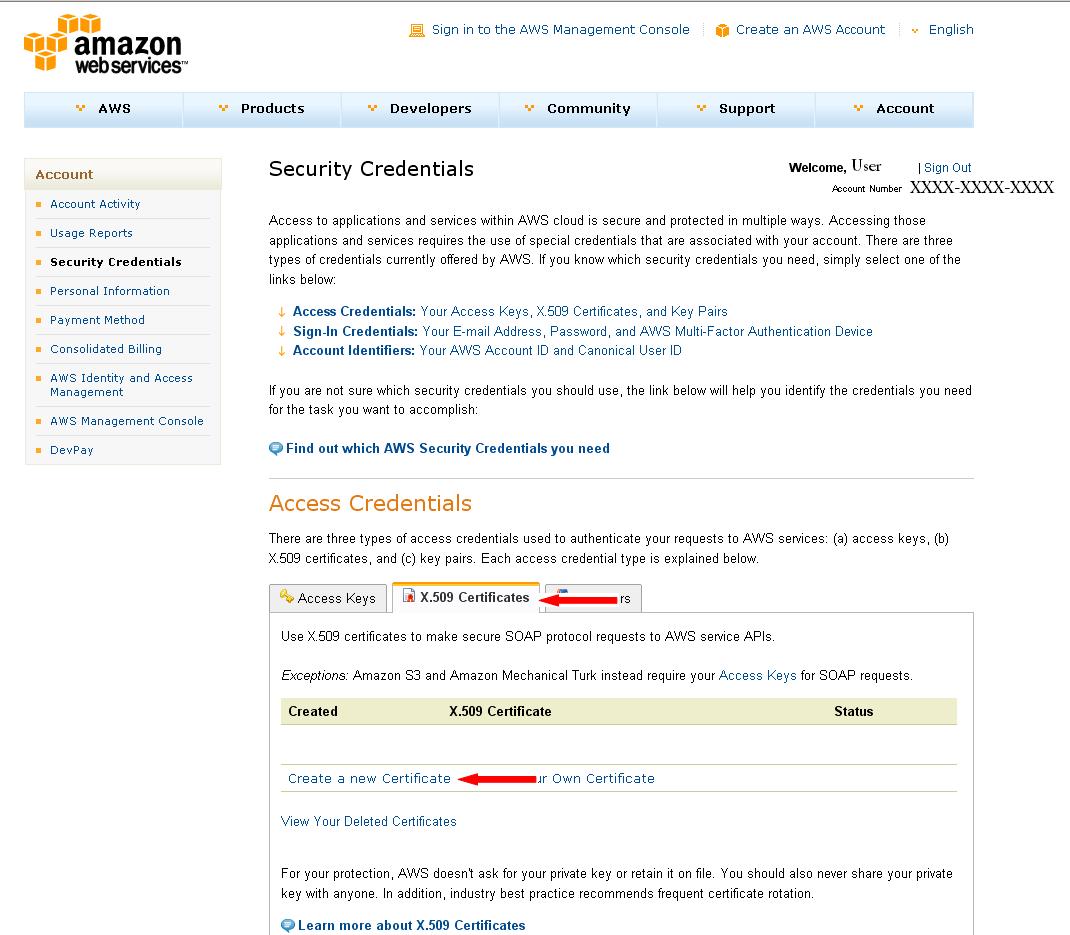Click the Sign Out link
The height and width of the screenshot is (935, 1070).
point(947,168)
